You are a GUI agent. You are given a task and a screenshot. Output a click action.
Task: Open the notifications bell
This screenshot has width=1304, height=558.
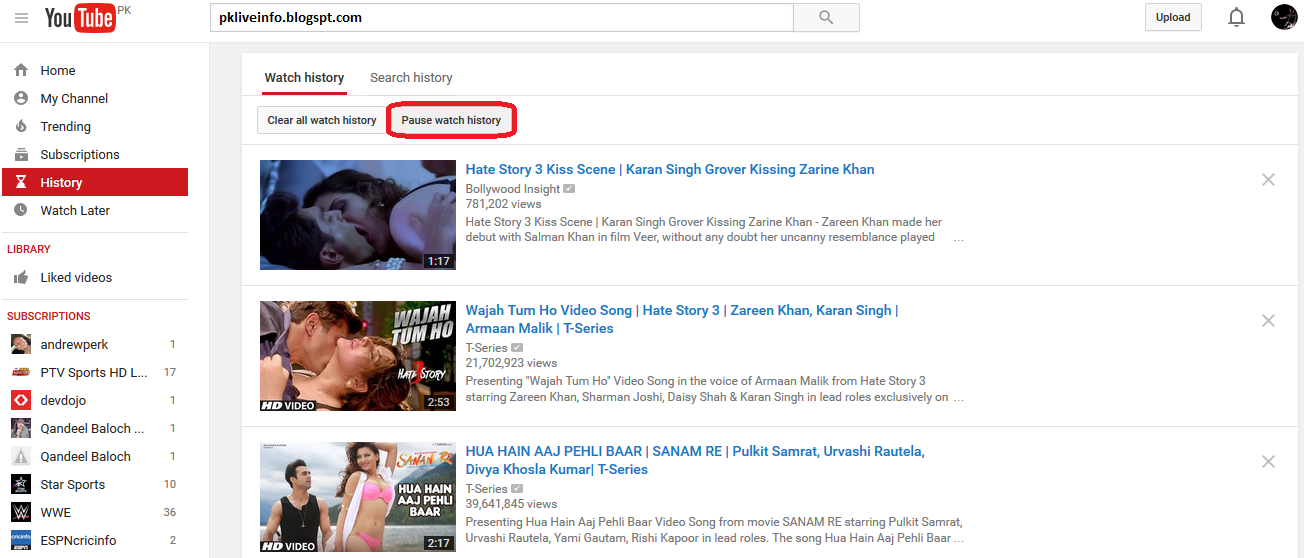coord(1237,17)
